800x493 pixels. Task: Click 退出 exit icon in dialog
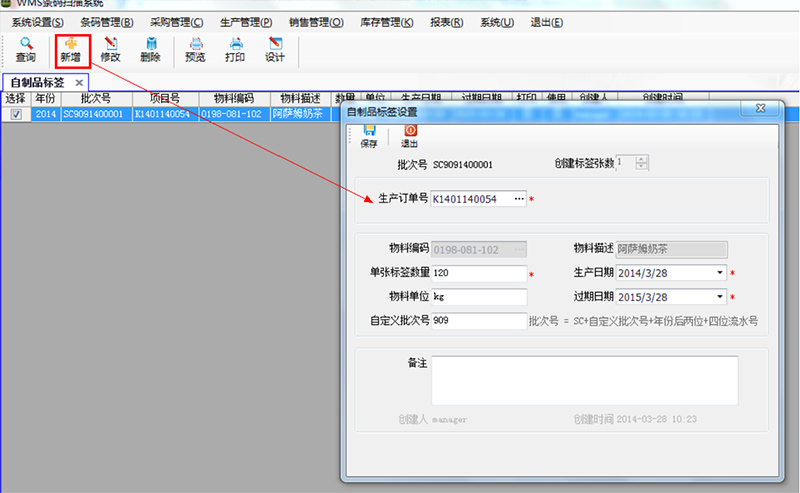coord(409,136)
